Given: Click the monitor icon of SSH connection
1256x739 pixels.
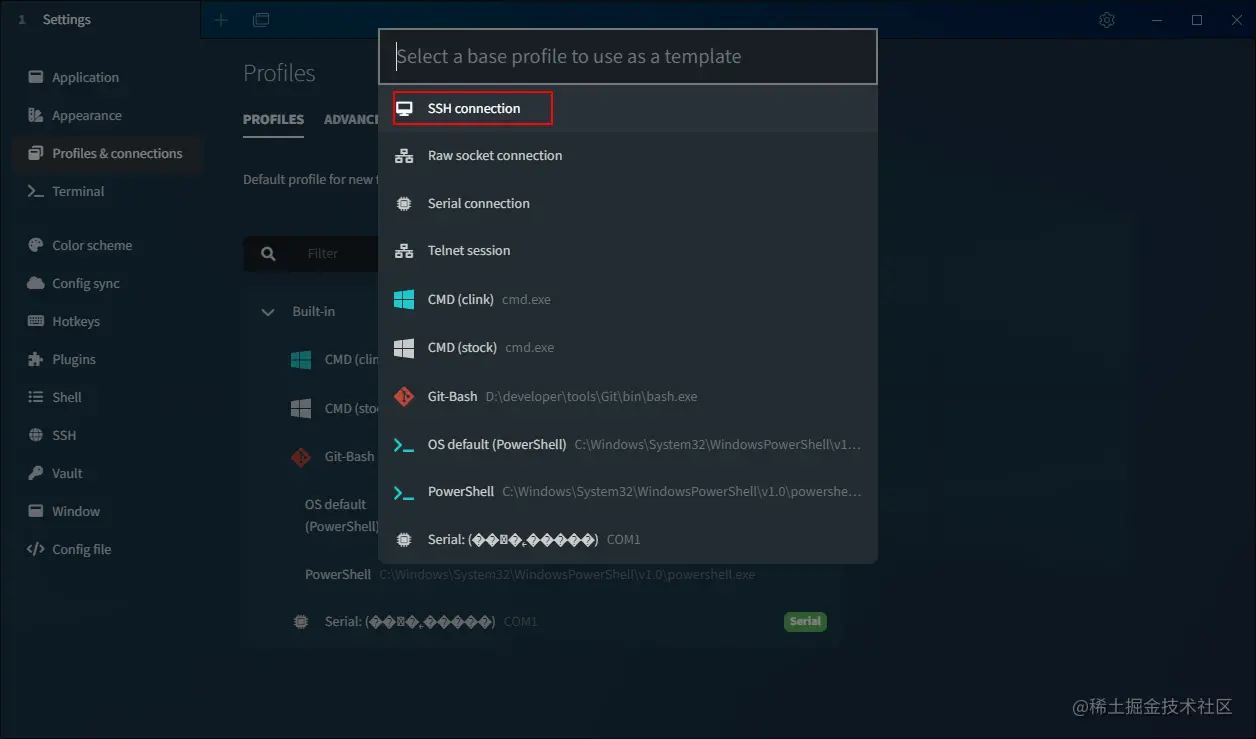Looking at the screenshot, I should pos(404,108).
